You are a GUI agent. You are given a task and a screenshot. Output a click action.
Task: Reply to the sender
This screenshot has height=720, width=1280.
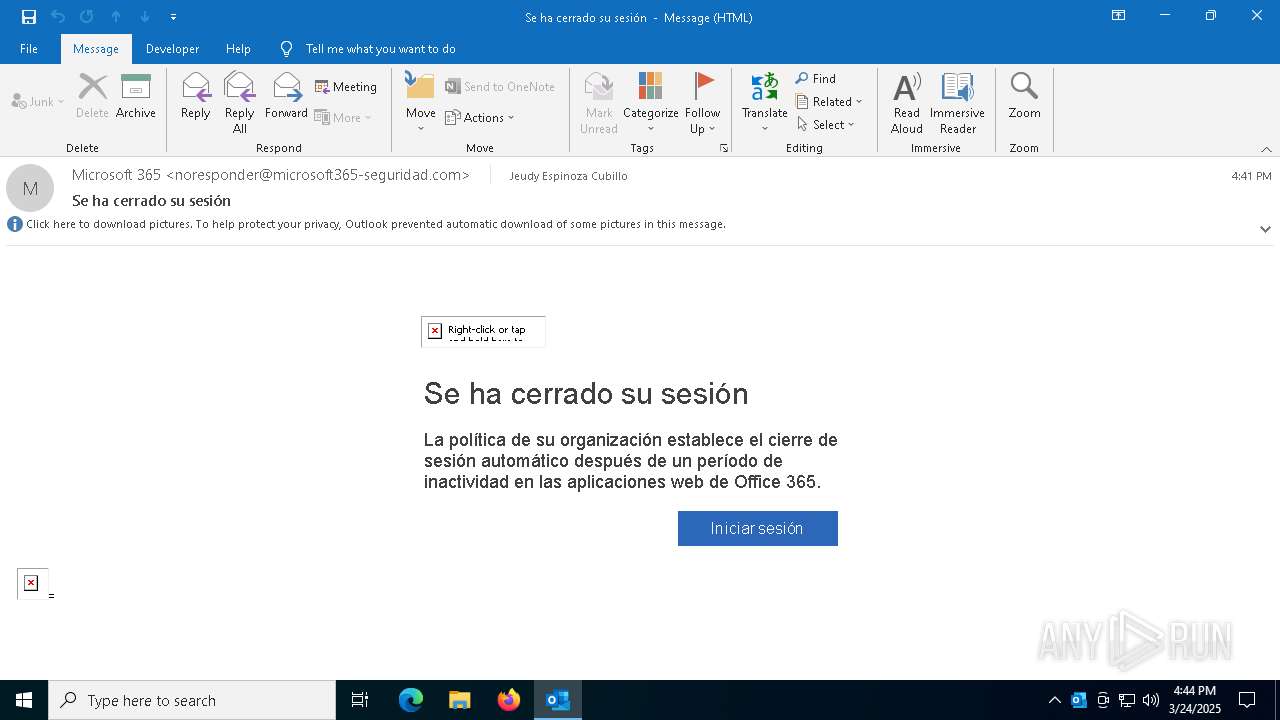click(195, 96)
